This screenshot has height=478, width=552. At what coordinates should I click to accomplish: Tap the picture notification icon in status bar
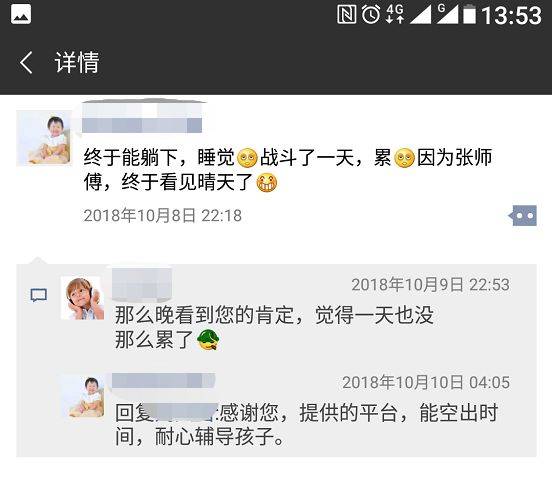21,15
